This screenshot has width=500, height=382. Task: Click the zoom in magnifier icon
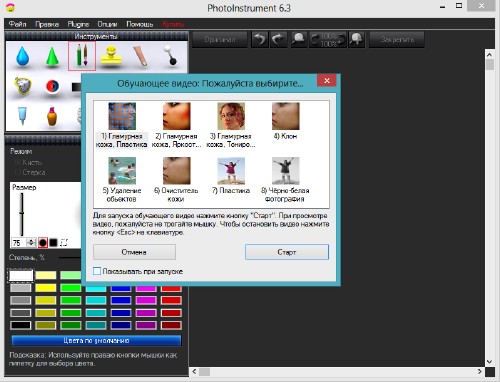click(x=356, y=40)
